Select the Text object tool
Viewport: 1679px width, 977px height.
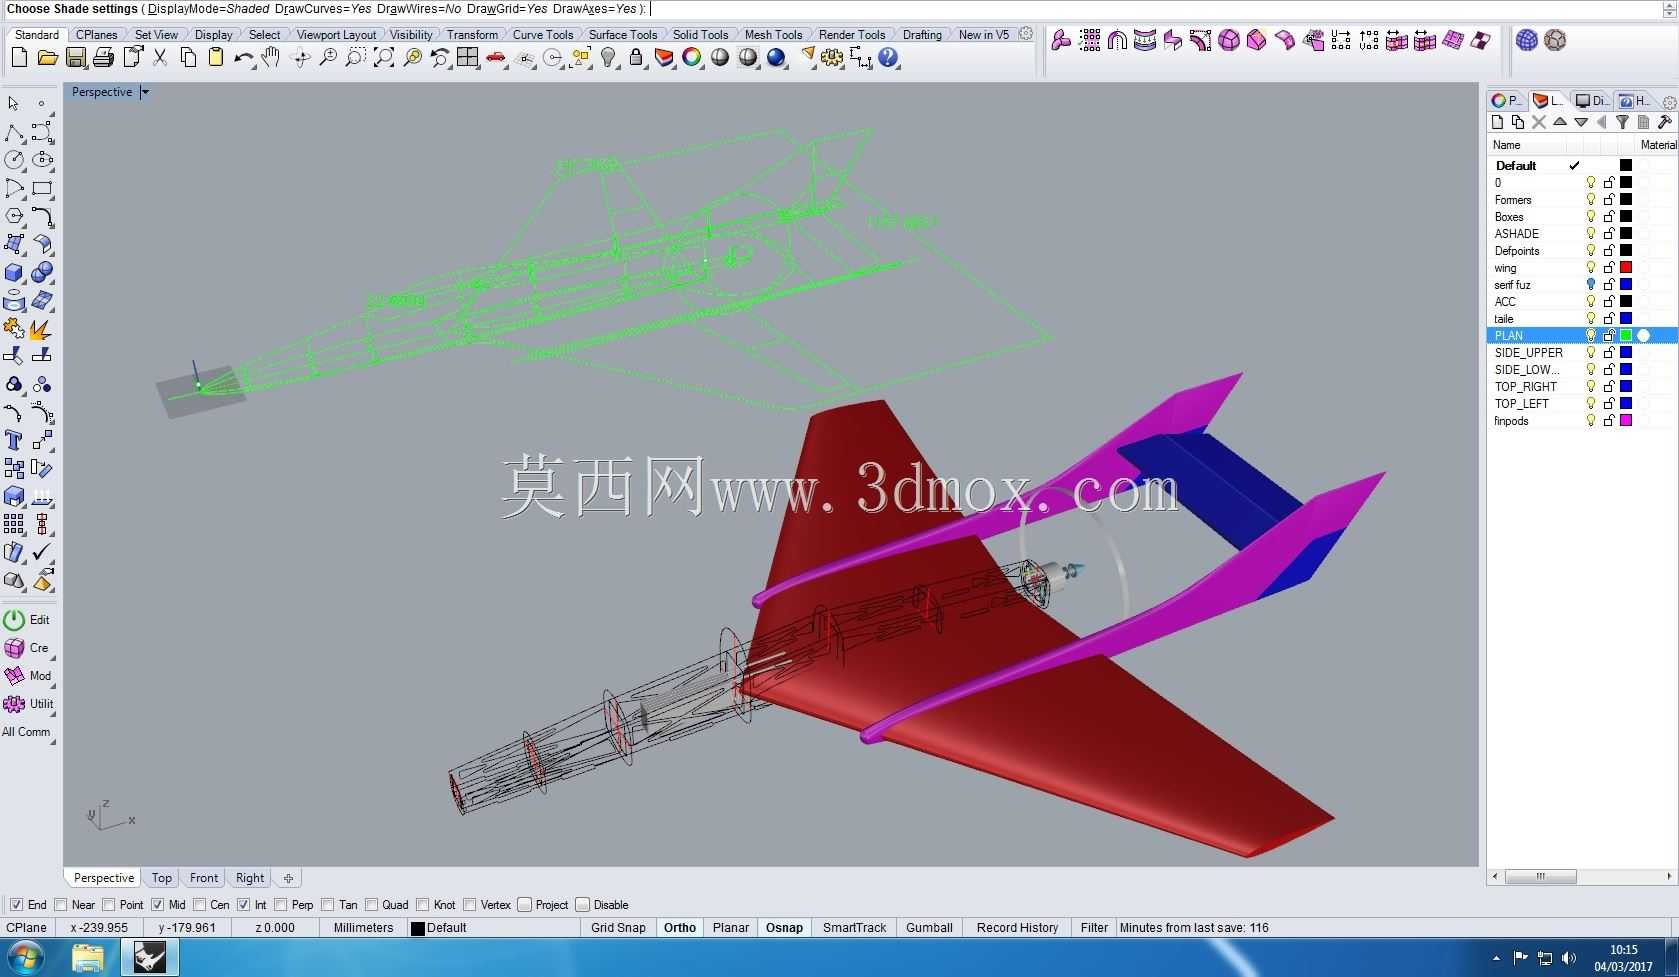[x=14, y=441]
